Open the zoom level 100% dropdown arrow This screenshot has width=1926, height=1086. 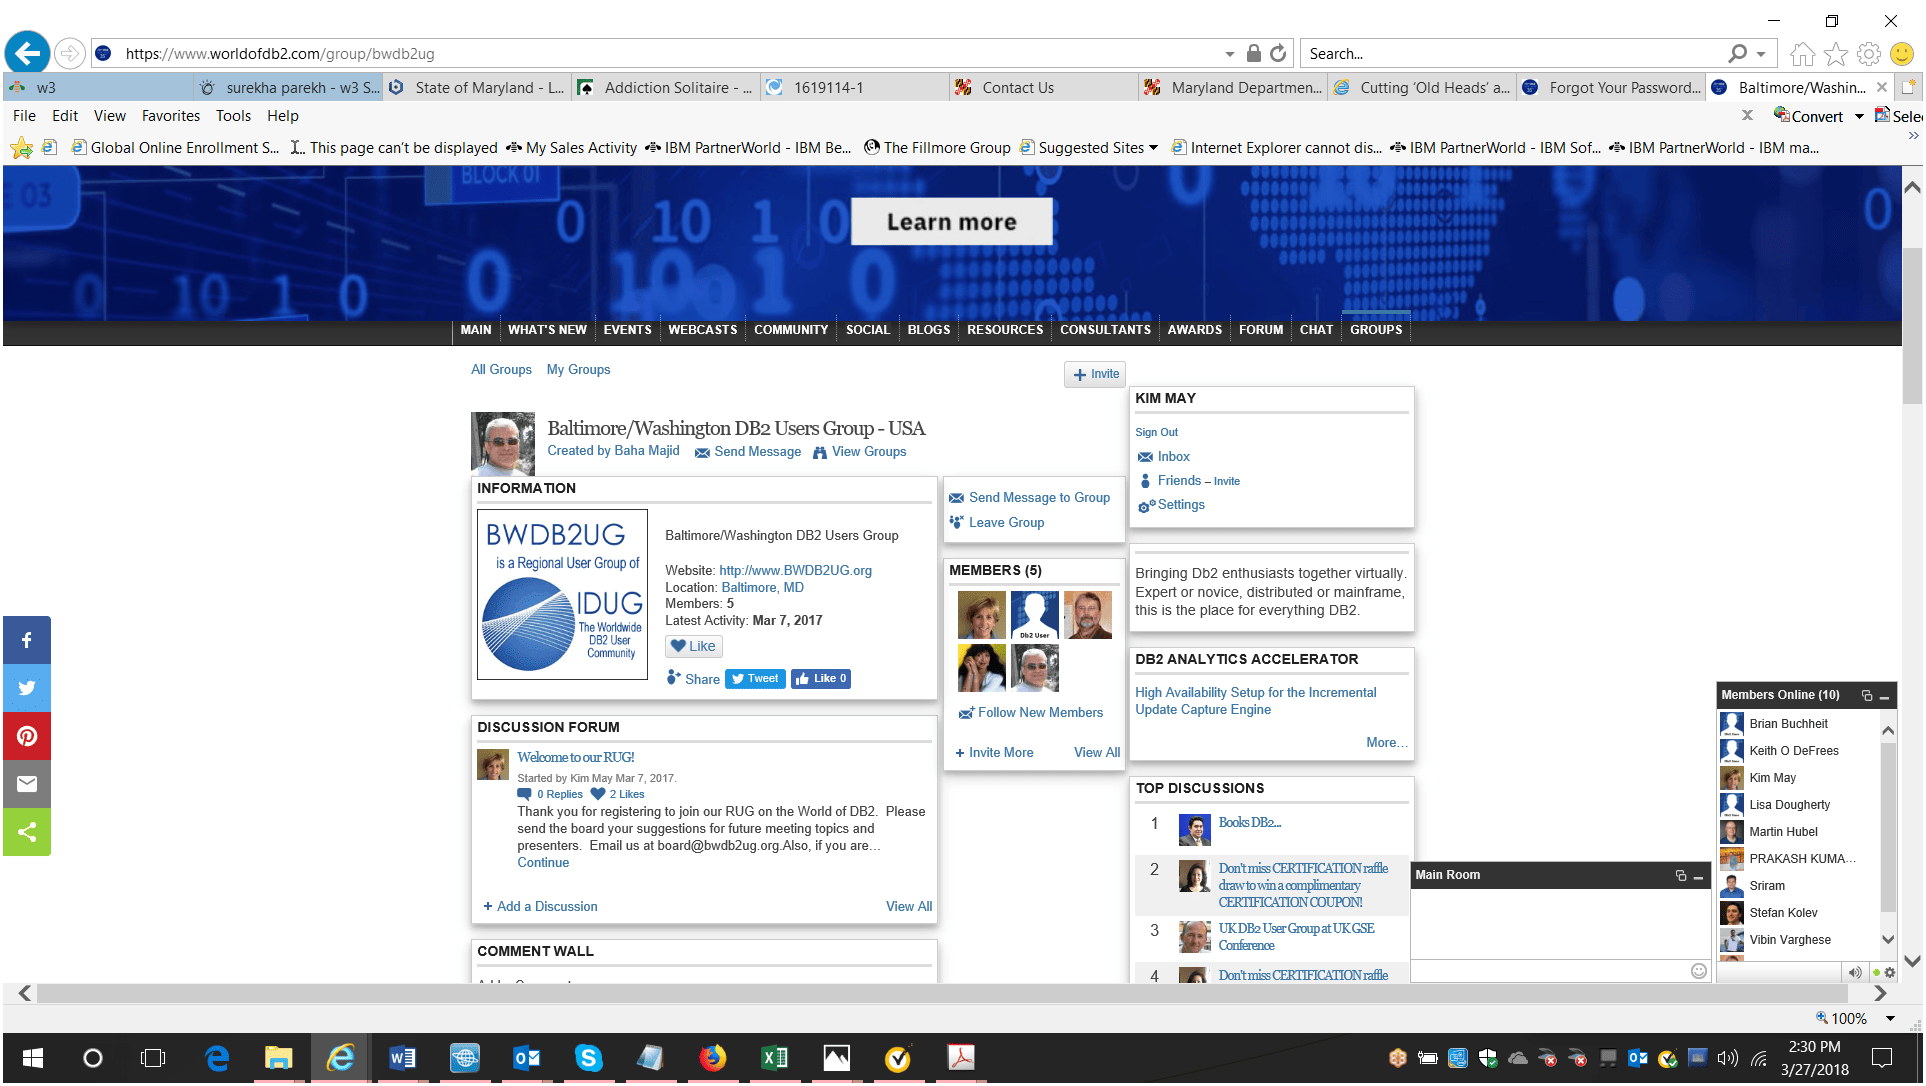(x=1890, y=1019)
